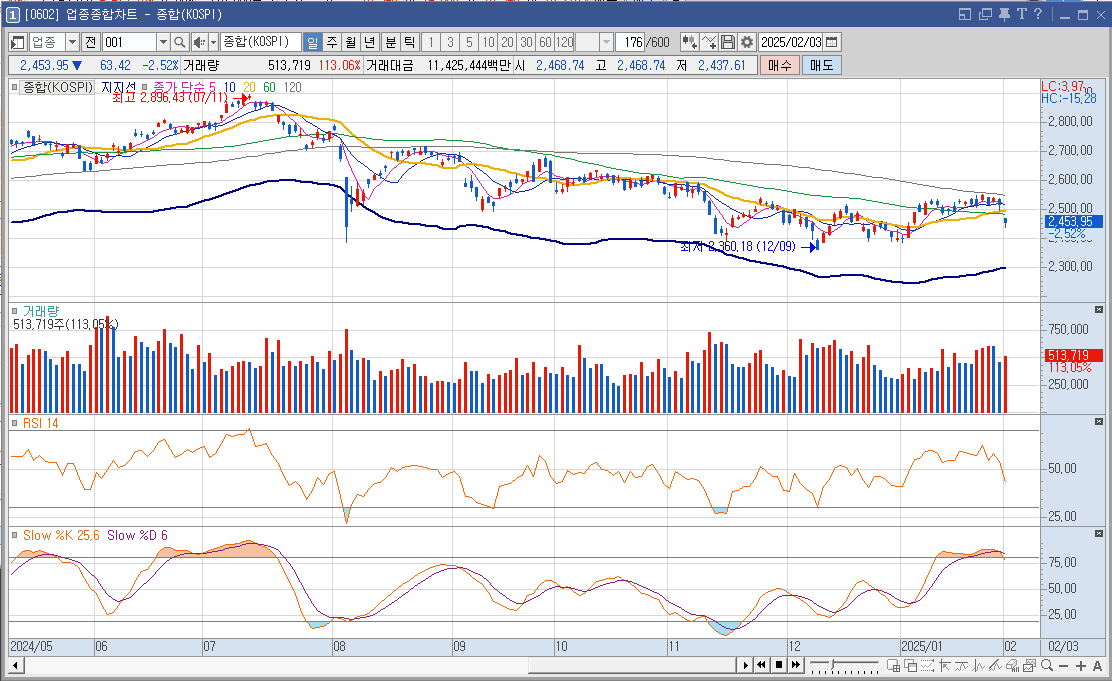Screen dimensions: 1112x681
Task: Click the crosshair axis cursor icon
Action: pyautogui.click(x=944, y=665)
